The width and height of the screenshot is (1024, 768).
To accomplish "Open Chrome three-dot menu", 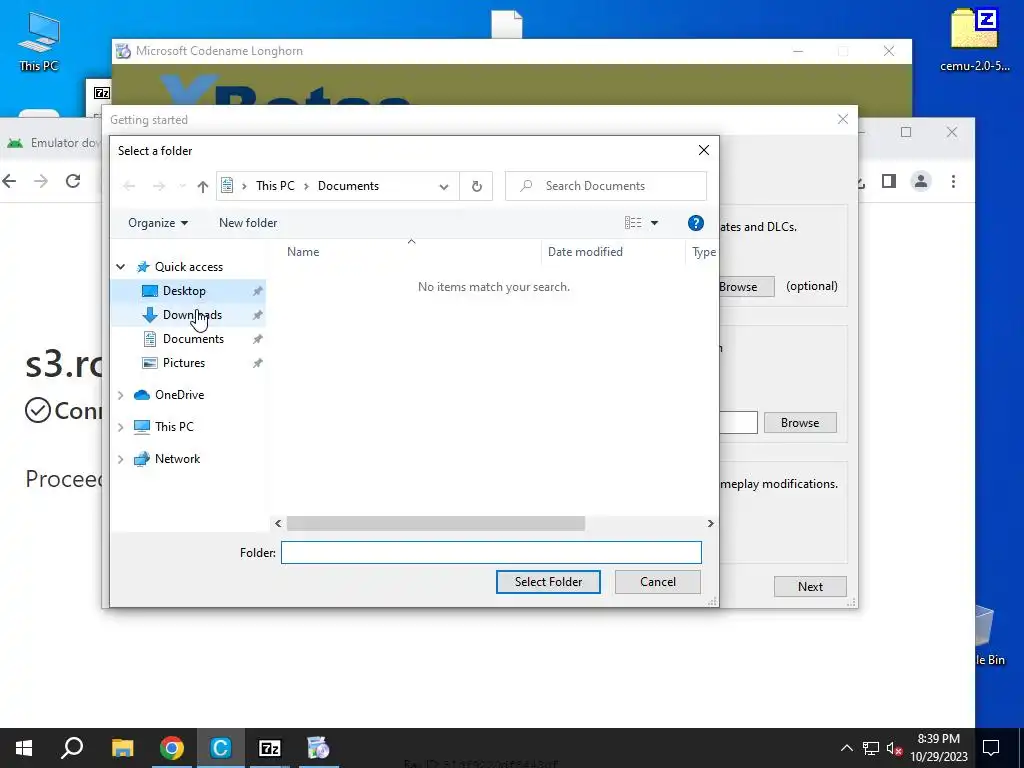I will 953,181.
